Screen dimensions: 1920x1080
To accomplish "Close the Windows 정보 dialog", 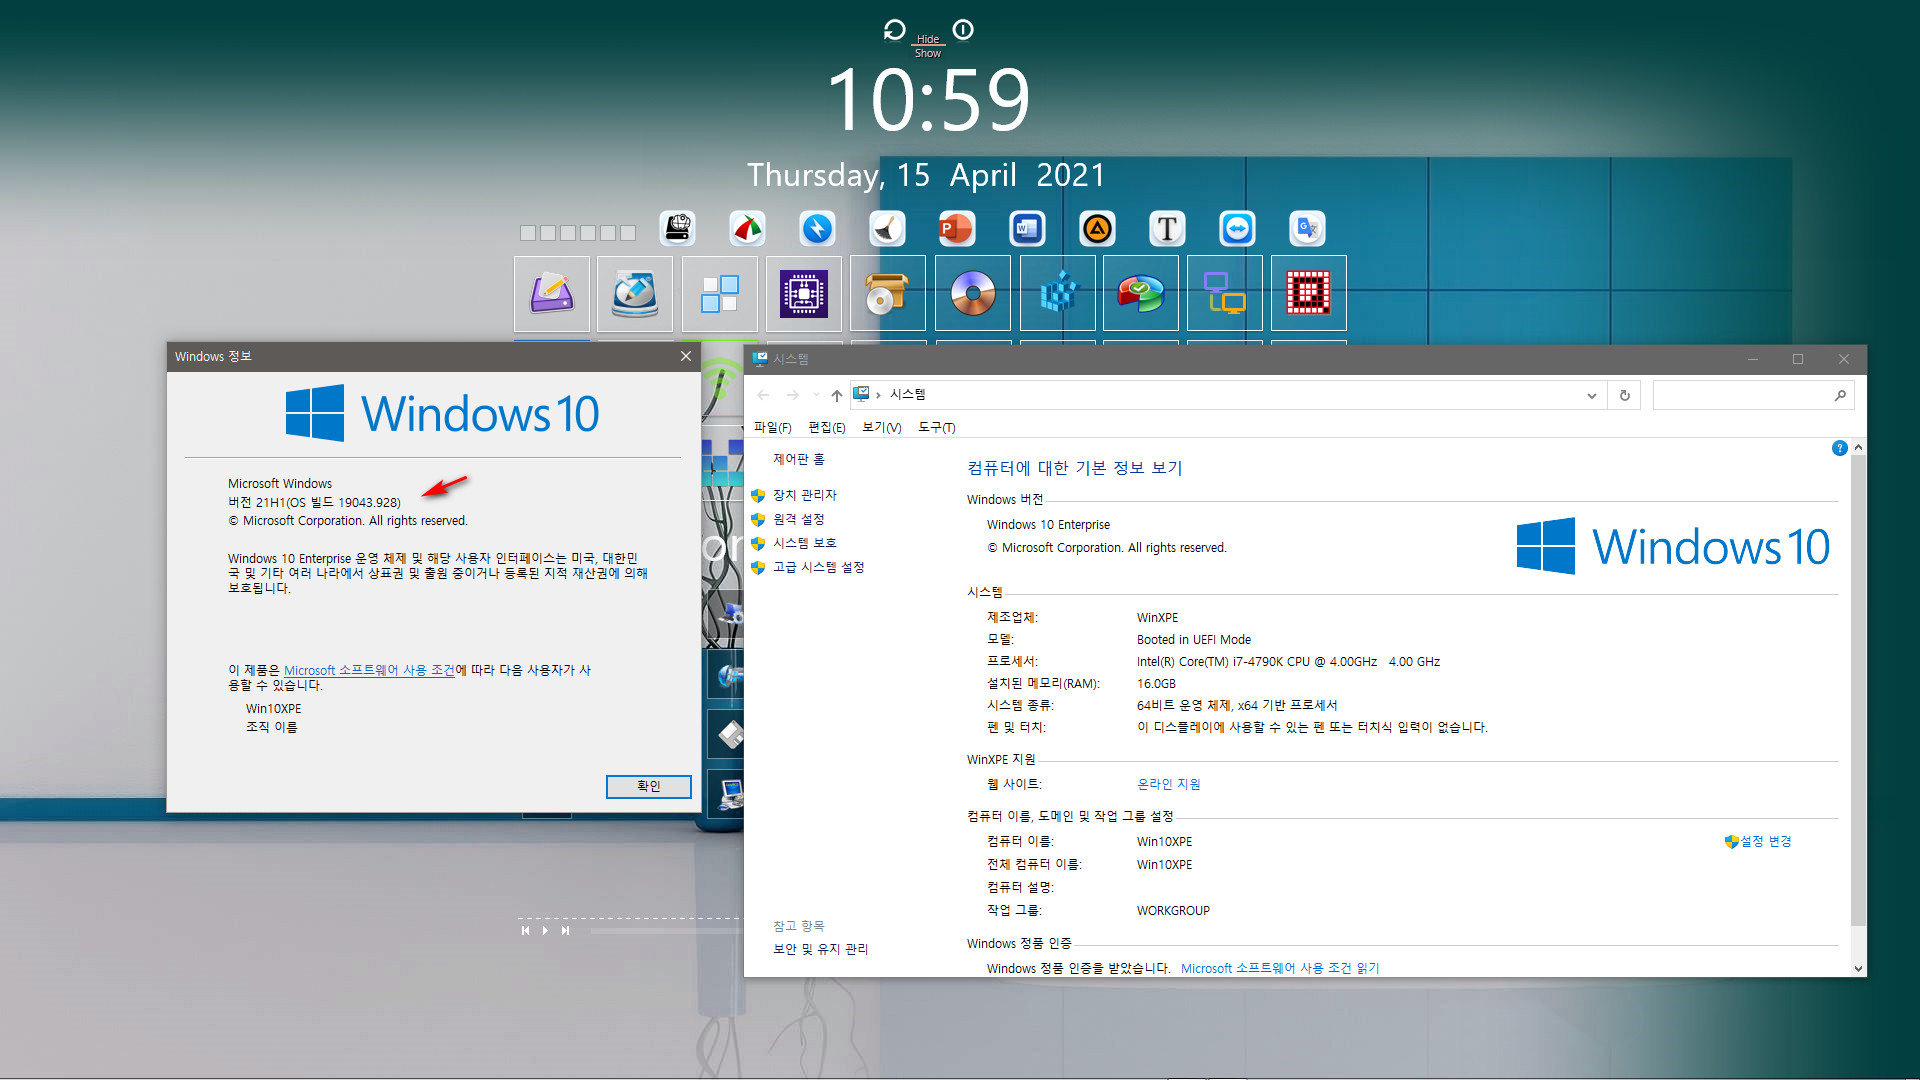I will pyautogui.click(x=686, y=356).
